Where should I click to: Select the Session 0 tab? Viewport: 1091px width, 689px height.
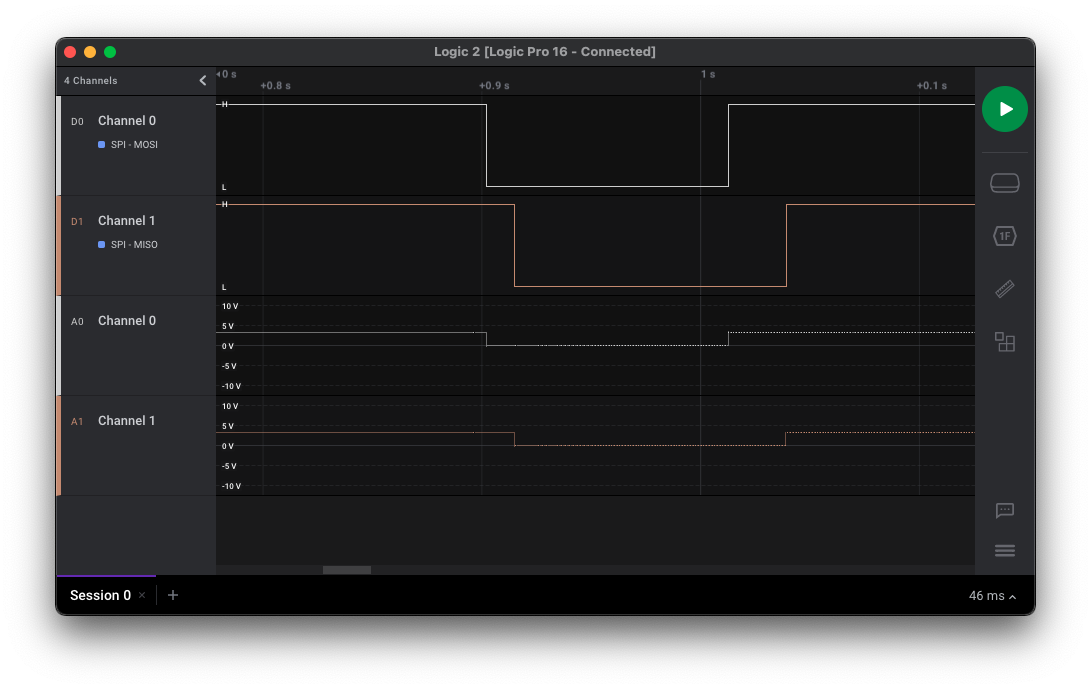click(x=100, y=595)
